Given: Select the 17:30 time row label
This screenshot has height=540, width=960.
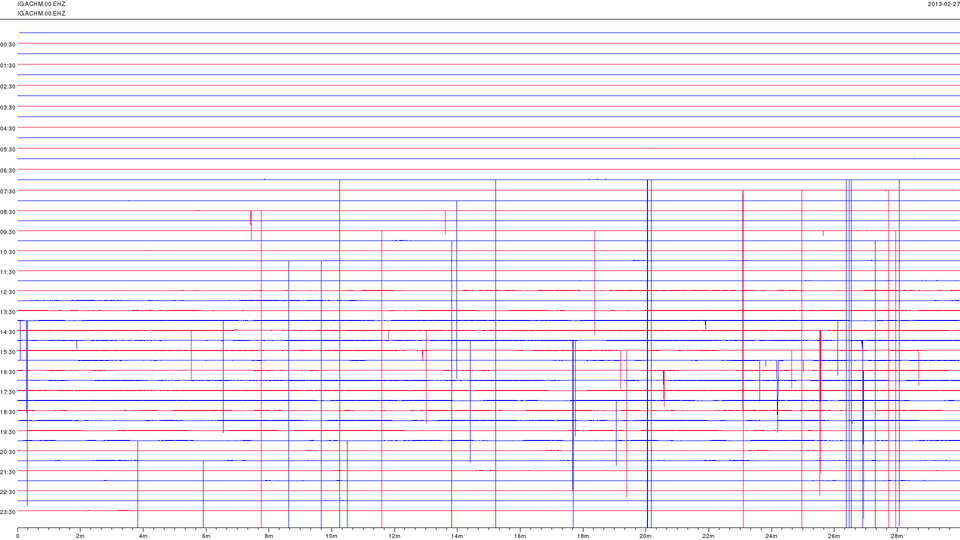Looking at the screenshot, I should 8,392.
